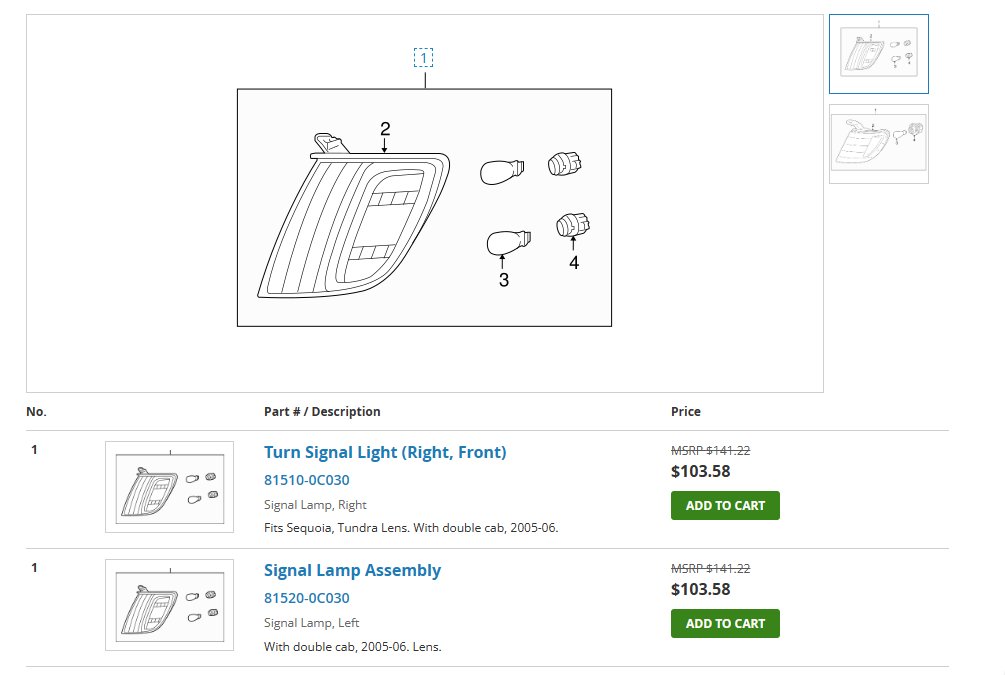Open part number 81510-0C030 link
This screenshot has height=675, width=1005.
pyautogui.click(x=307, y=480)
